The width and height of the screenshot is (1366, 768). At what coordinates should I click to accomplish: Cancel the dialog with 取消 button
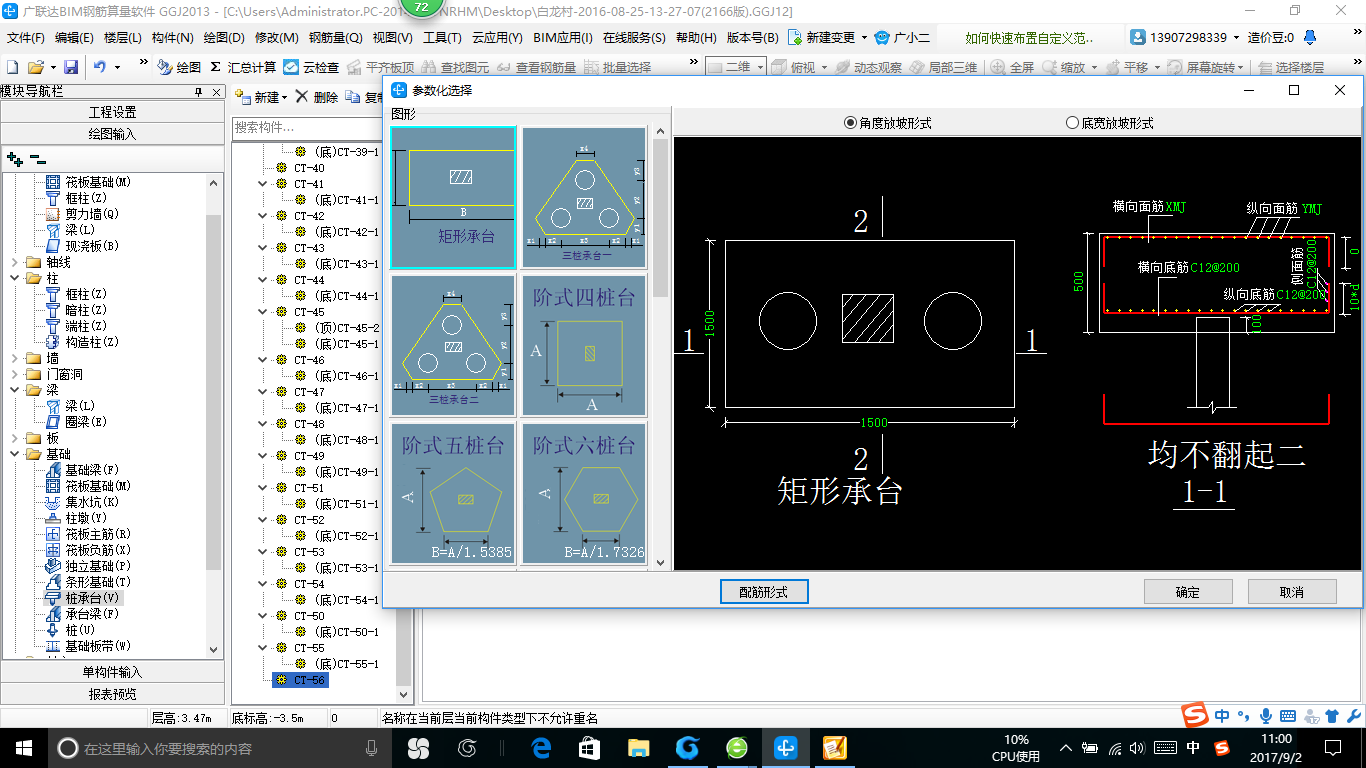point(1292,592)
